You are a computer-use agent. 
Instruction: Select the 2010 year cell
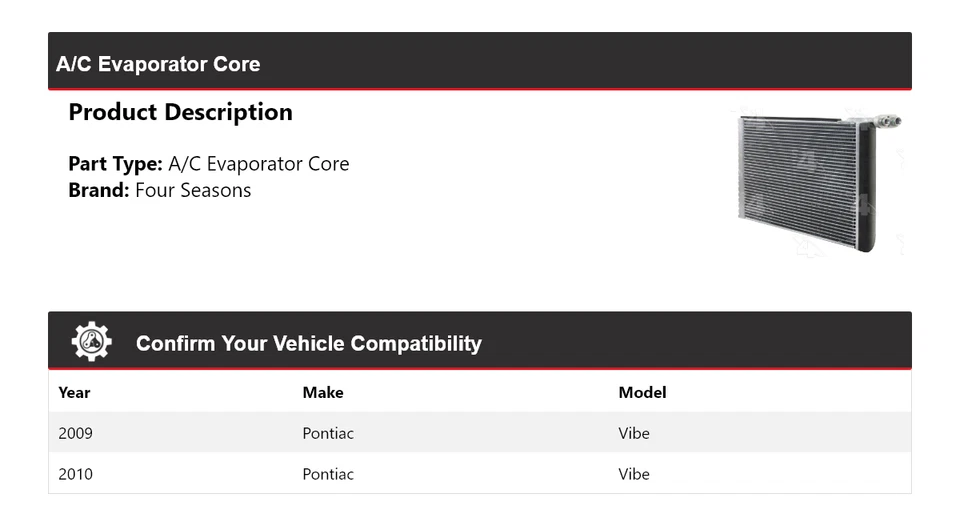tap(76, 474)
